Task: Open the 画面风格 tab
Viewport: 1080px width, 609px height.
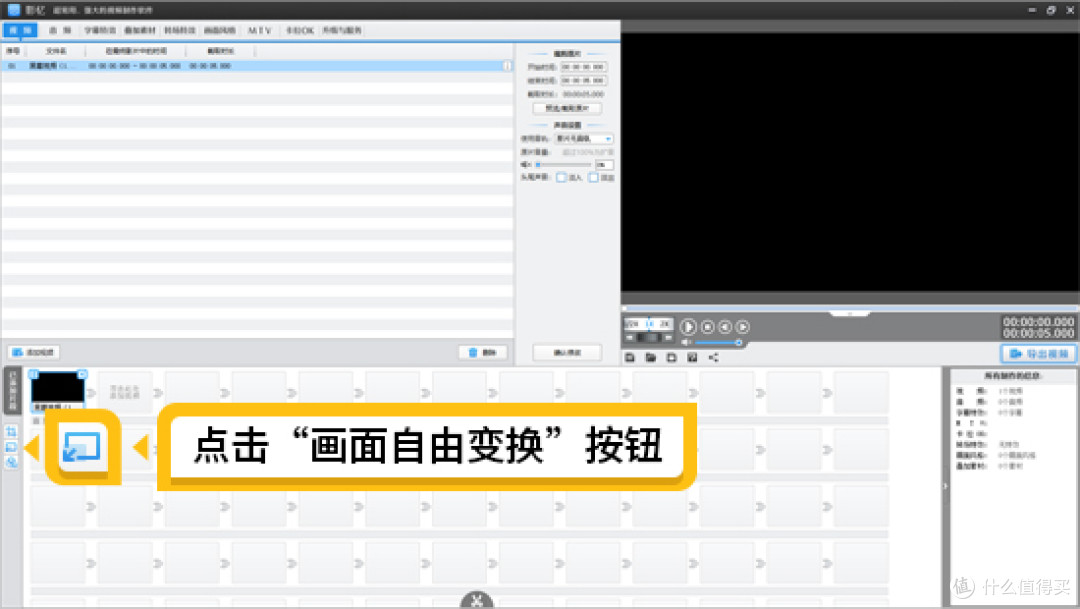Action: [220, 30]
